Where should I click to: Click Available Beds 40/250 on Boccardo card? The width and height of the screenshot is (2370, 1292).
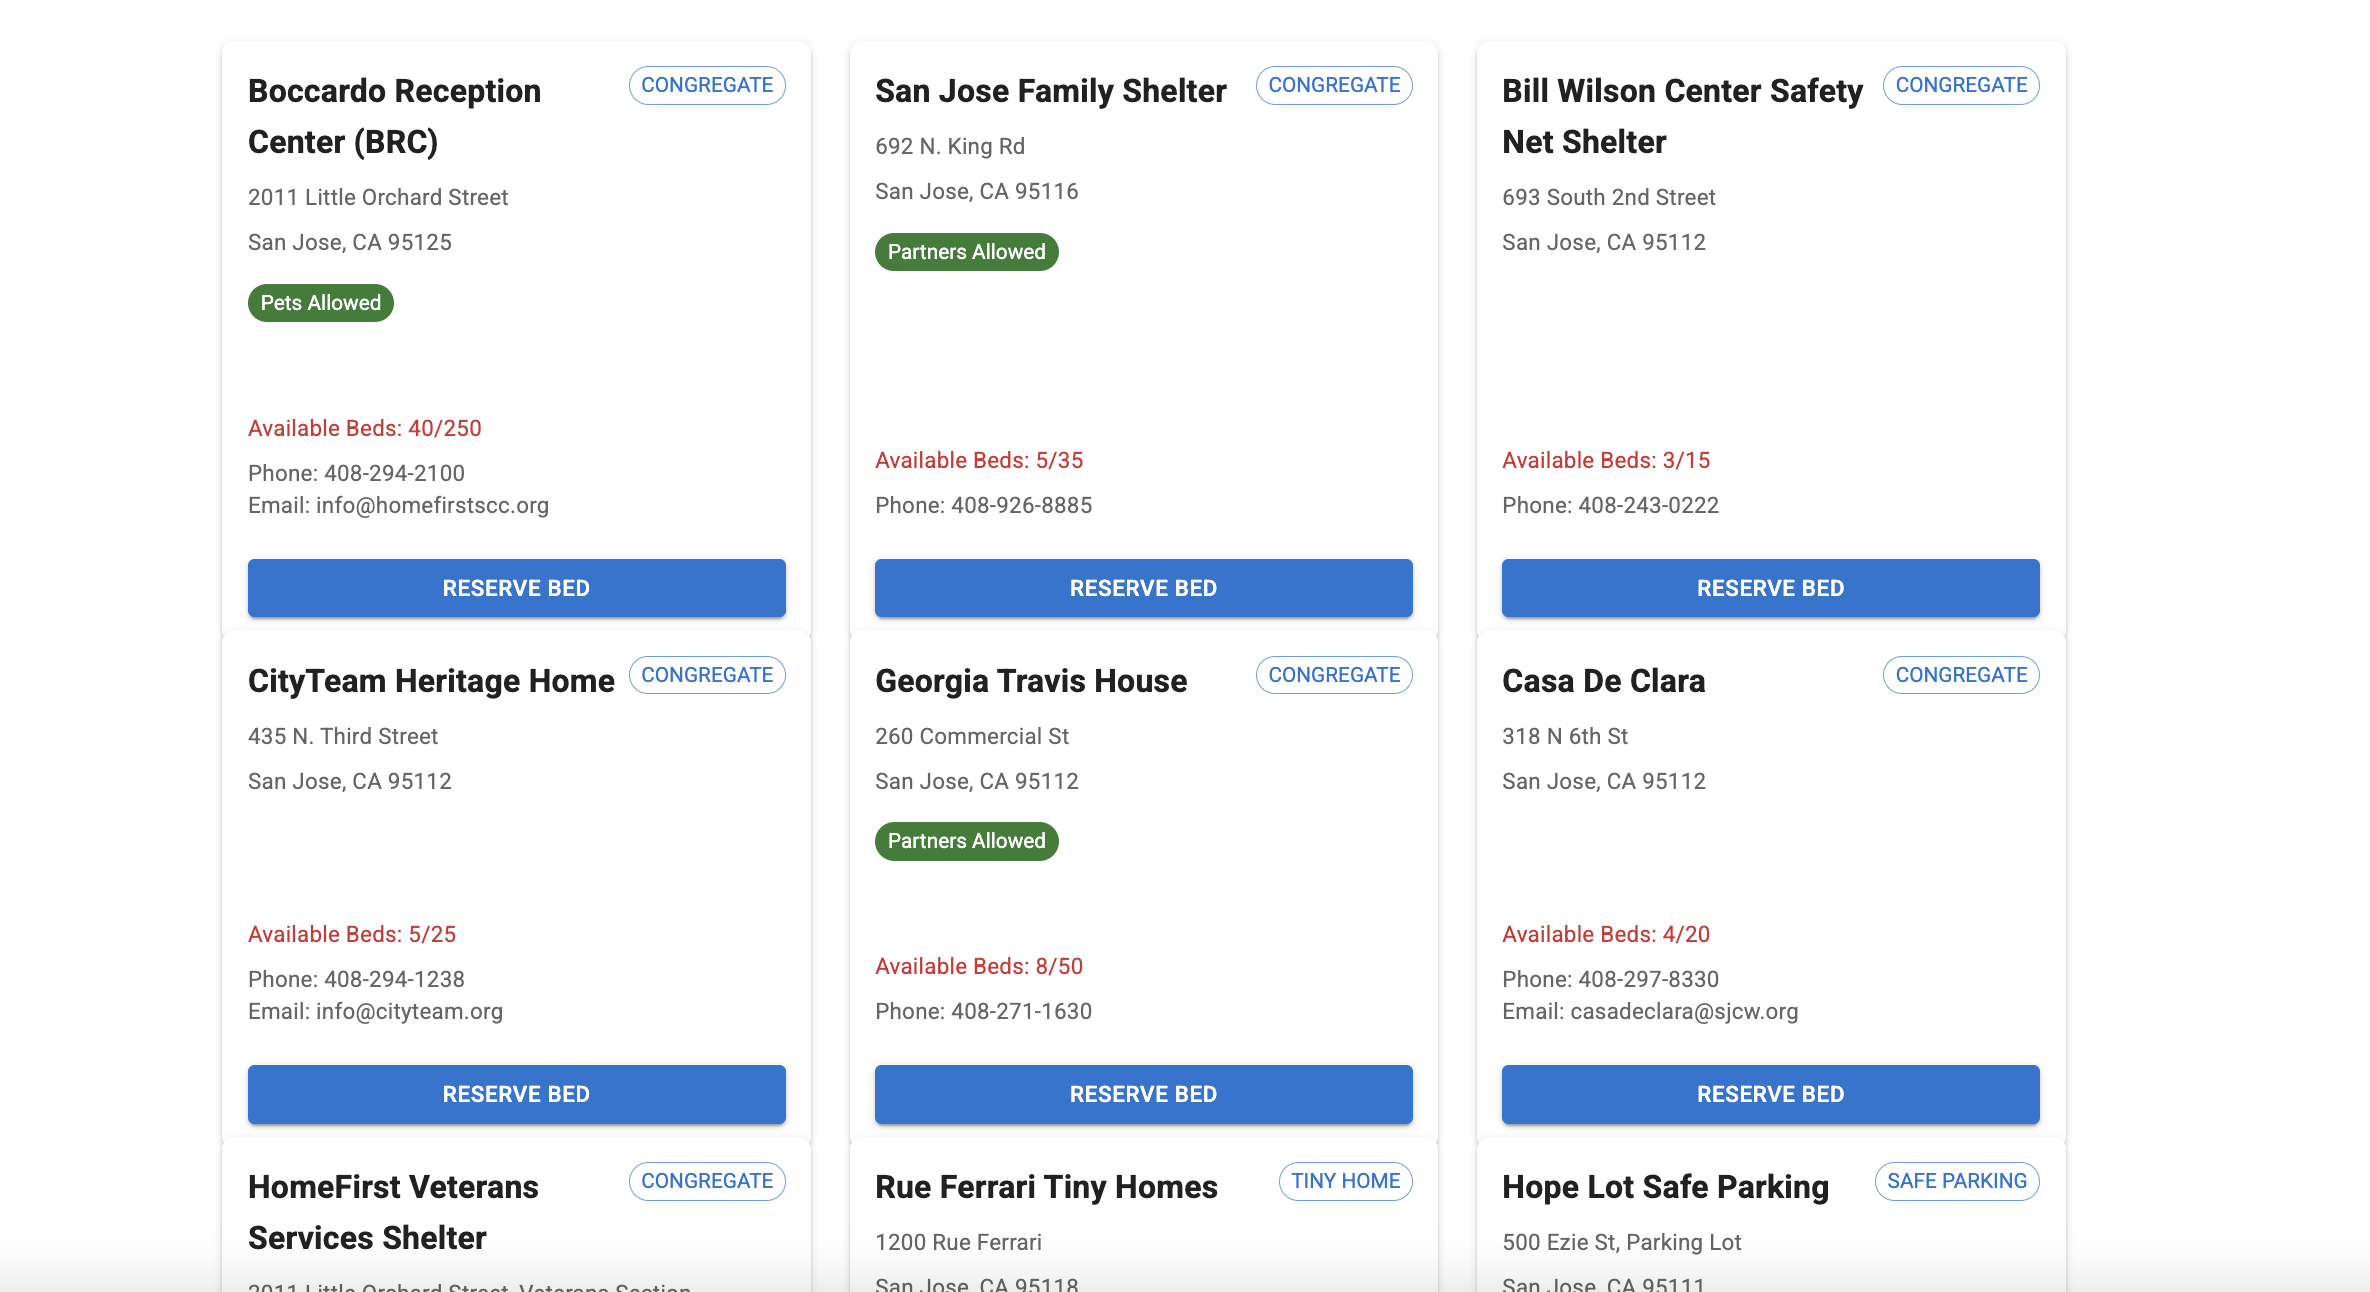pos(364,428)
